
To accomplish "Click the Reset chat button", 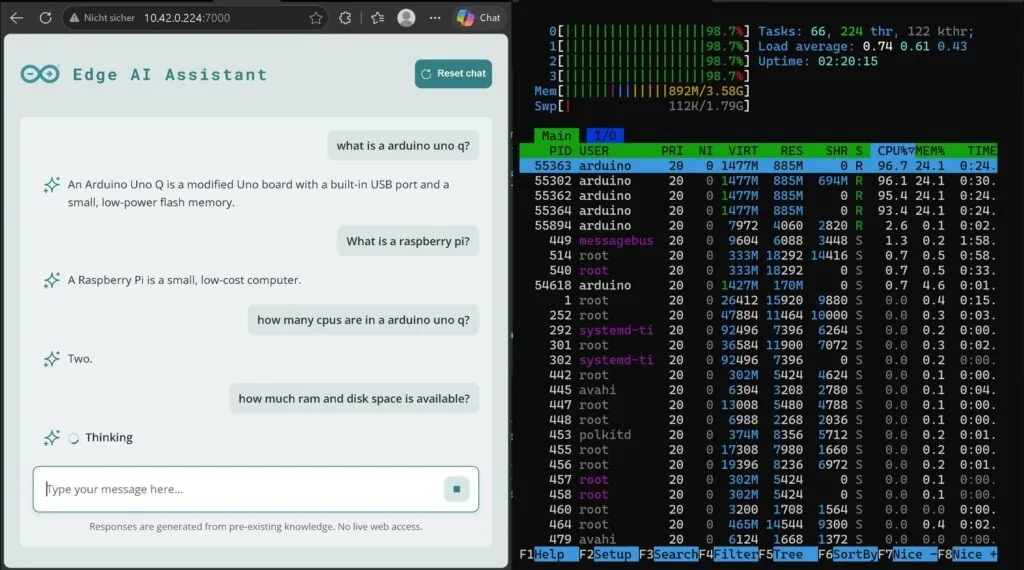I will [453, 74].
